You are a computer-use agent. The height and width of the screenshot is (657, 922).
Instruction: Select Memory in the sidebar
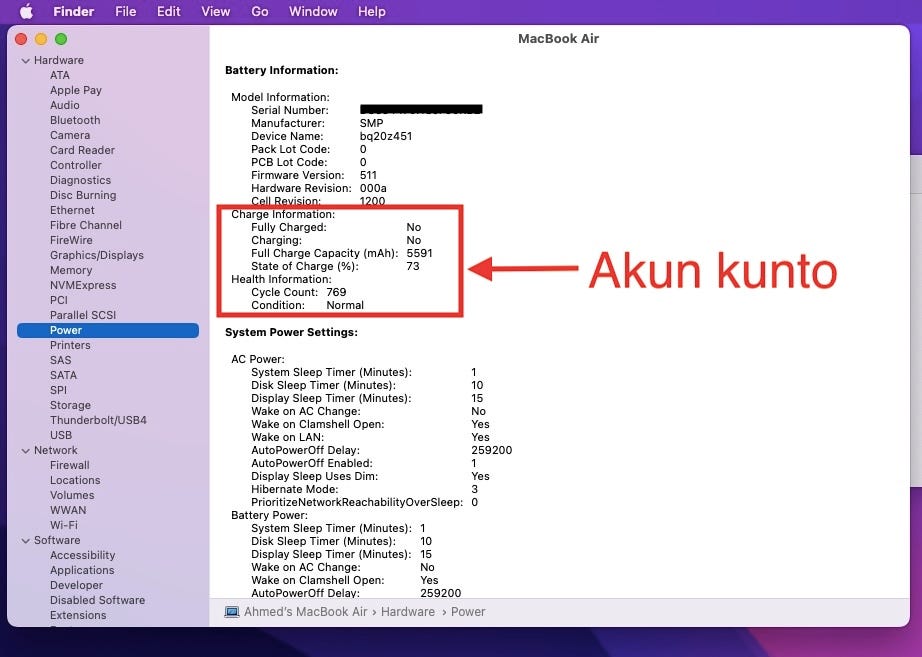pyautogui.click(x=71, y=270)
